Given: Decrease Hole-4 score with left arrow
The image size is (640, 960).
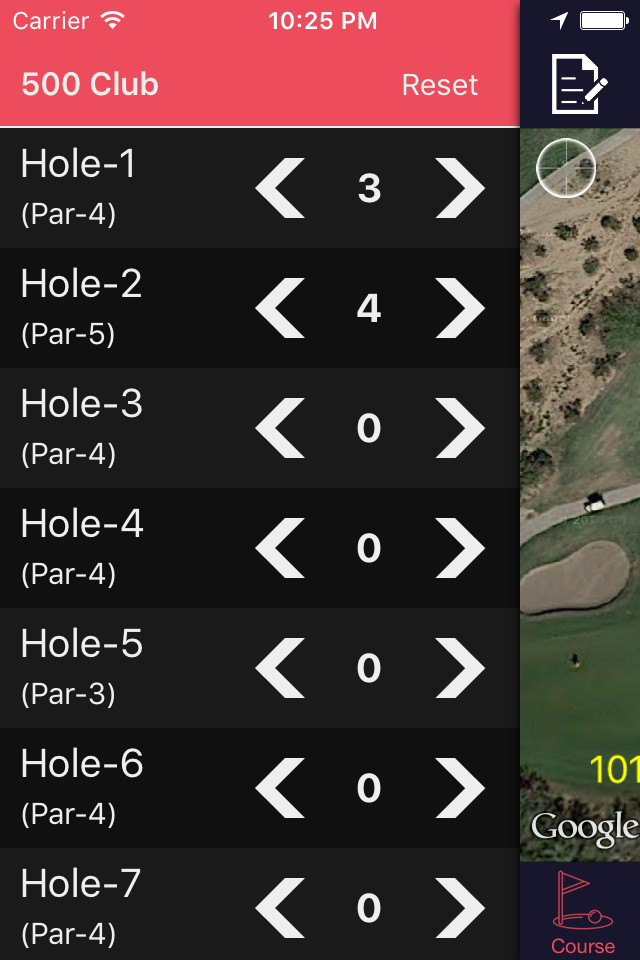Looking at the screenshot, I should click(x=280, y=548).
